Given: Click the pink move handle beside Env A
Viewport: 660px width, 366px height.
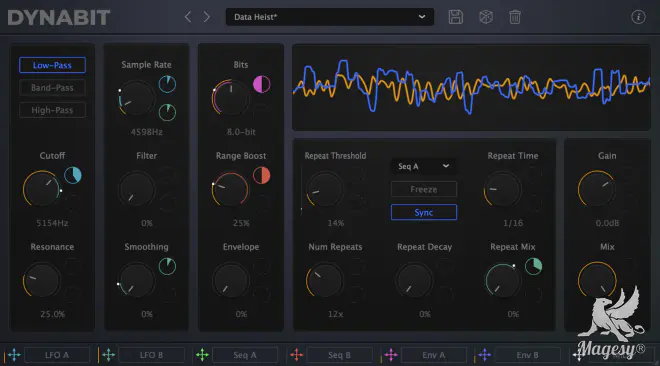Looking at the screenshot, I should [x=391, y=355].
